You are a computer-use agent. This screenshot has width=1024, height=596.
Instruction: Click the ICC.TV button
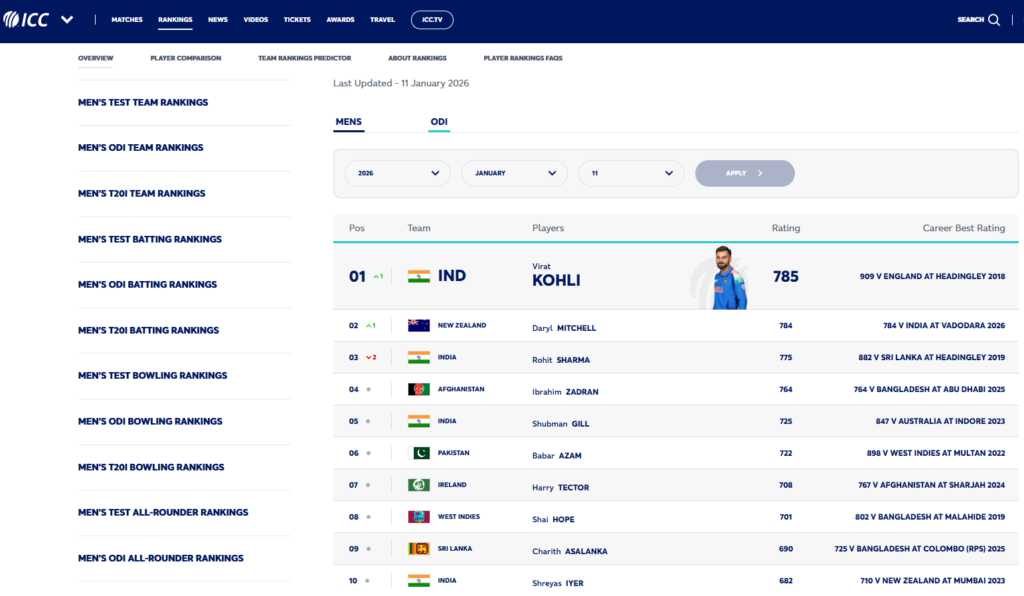[x=431, y=19]
